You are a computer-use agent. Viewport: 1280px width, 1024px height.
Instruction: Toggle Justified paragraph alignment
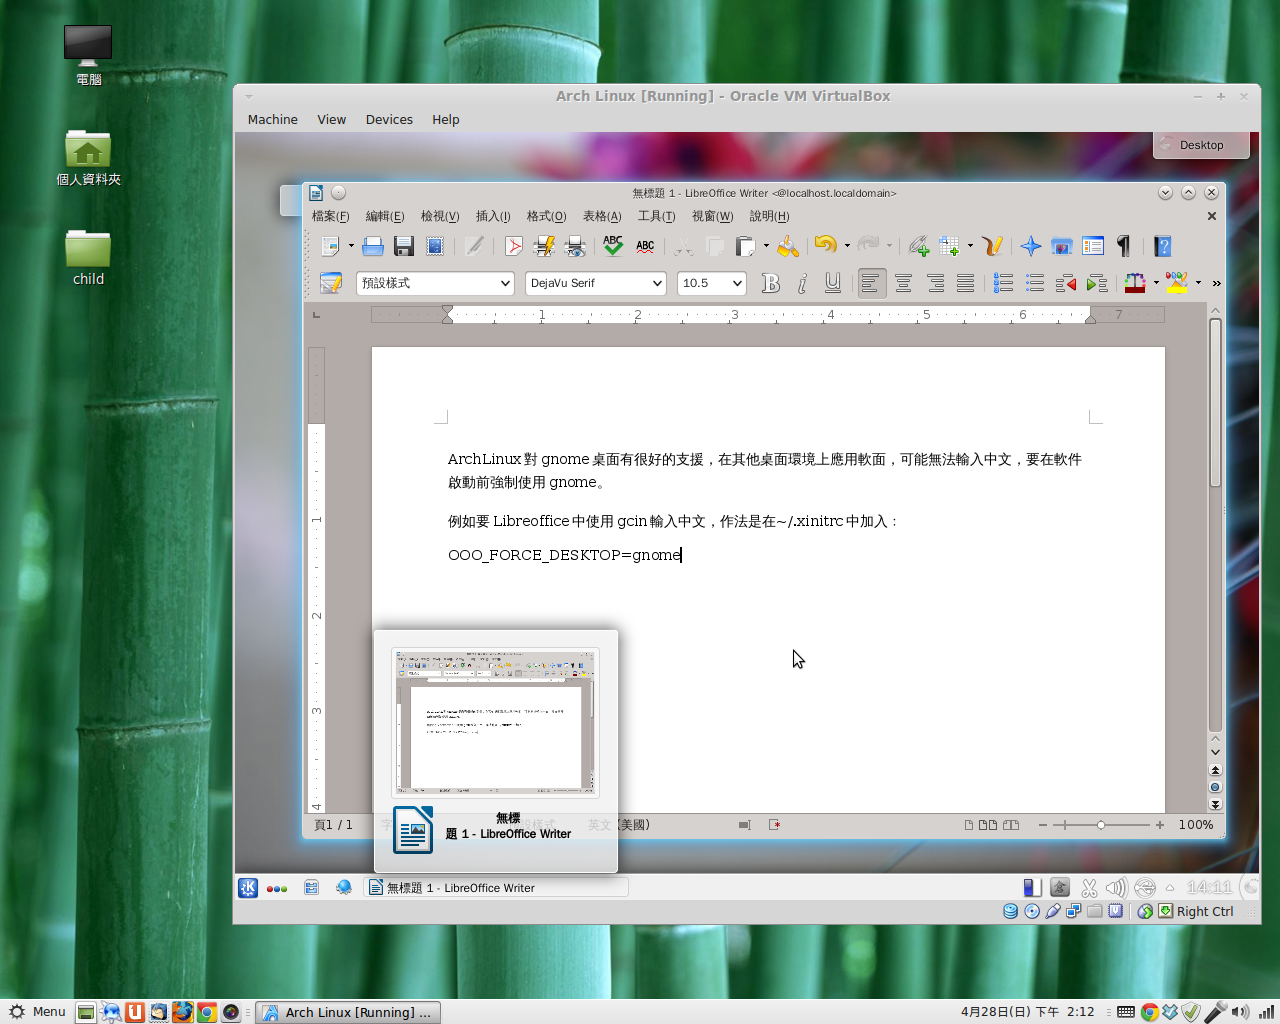tap(966, 284)
